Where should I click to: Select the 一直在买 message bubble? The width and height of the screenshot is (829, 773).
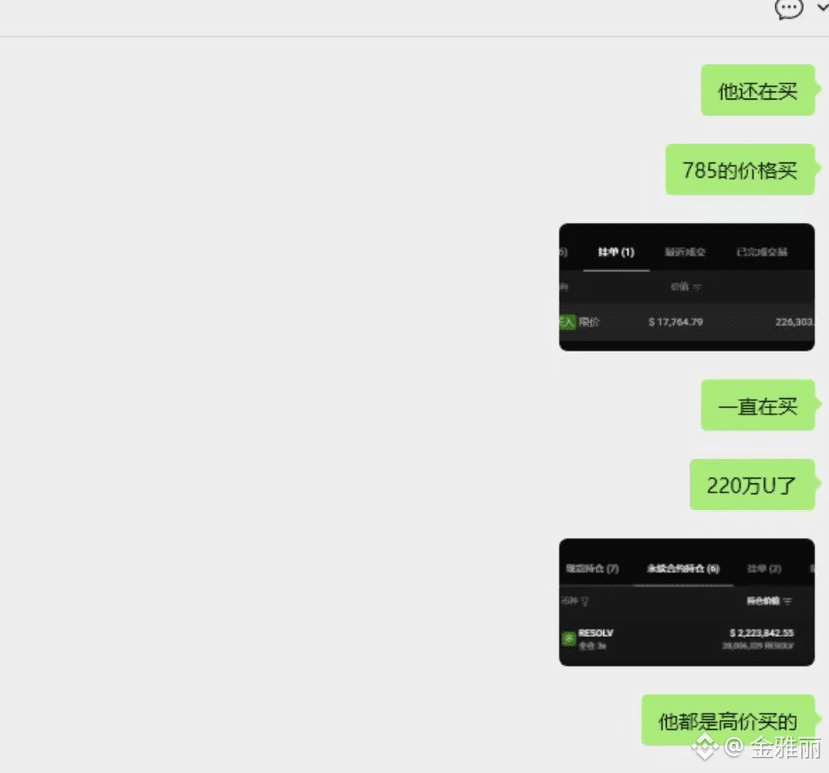pos(758,406)
